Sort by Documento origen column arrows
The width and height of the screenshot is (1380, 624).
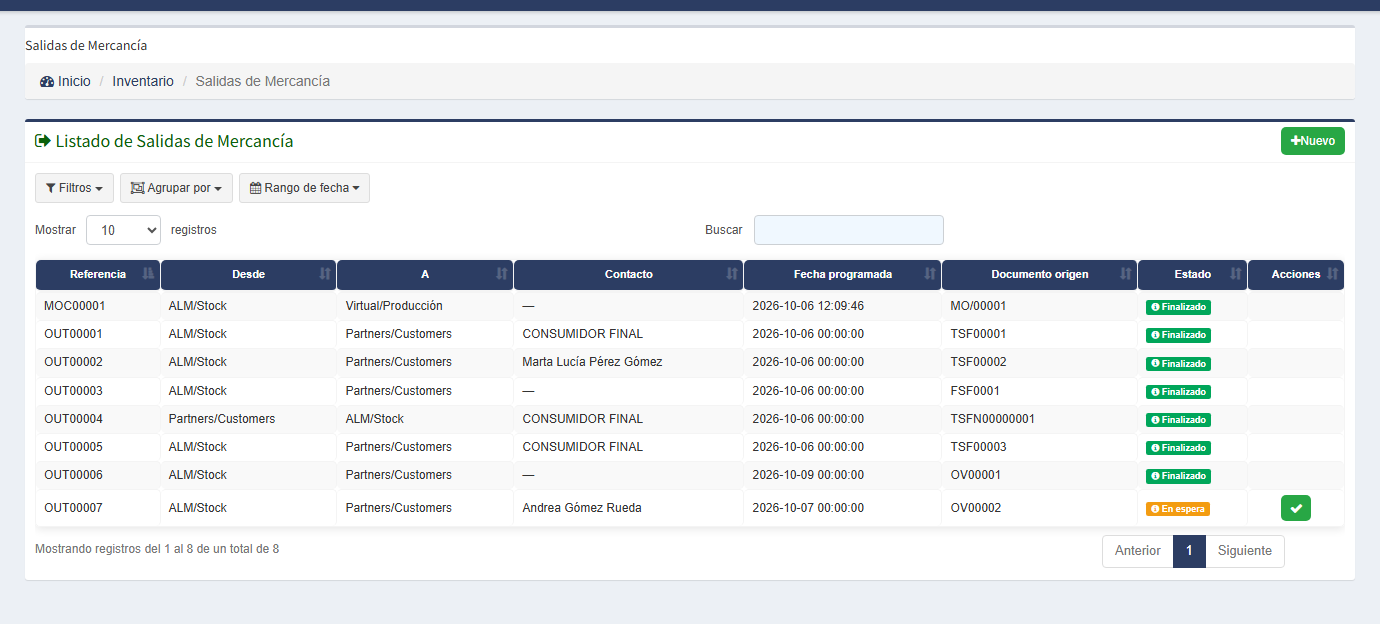click(x=1126, y=274)
